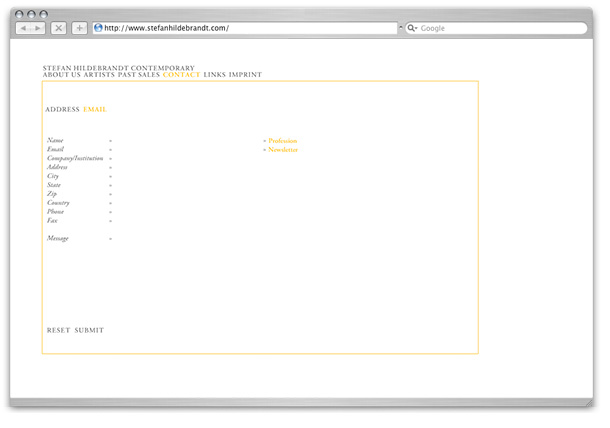Expand the Profession option
Viewport: 610px width, 428px height.
tap(282, 140)
